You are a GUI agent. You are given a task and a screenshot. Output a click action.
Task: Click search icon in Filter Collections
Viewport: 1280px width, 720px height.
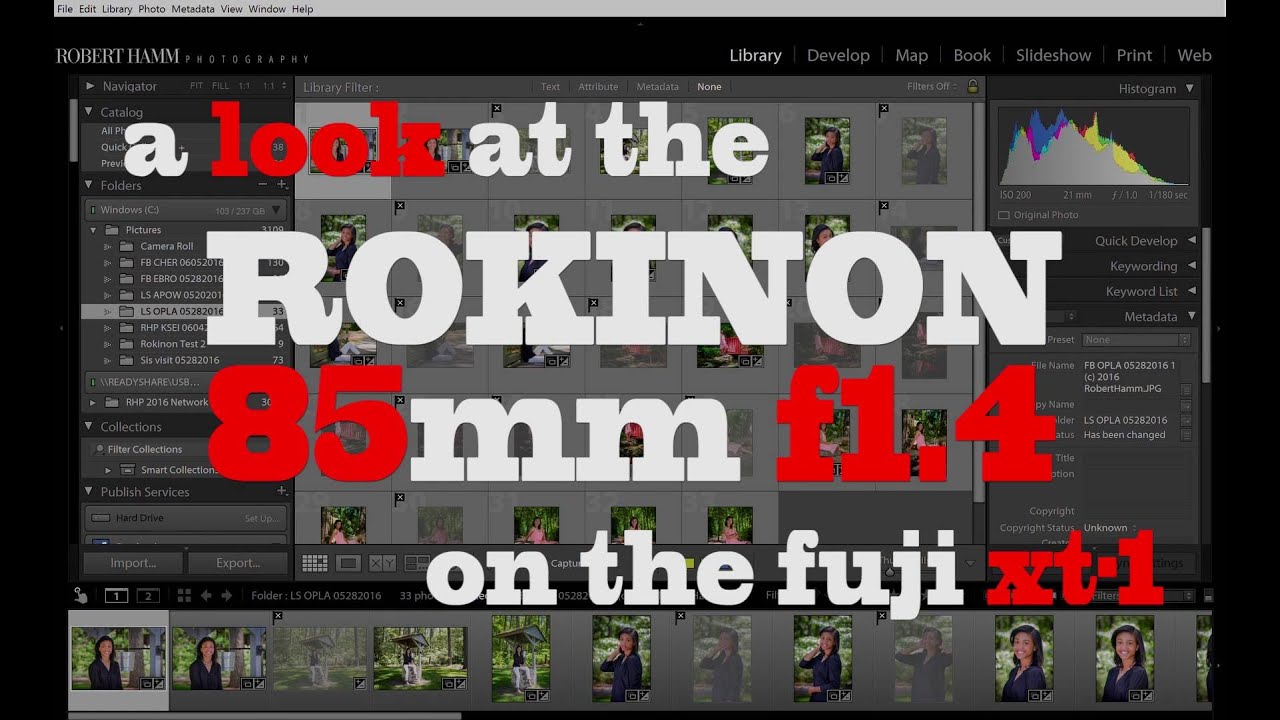(100, 450)
